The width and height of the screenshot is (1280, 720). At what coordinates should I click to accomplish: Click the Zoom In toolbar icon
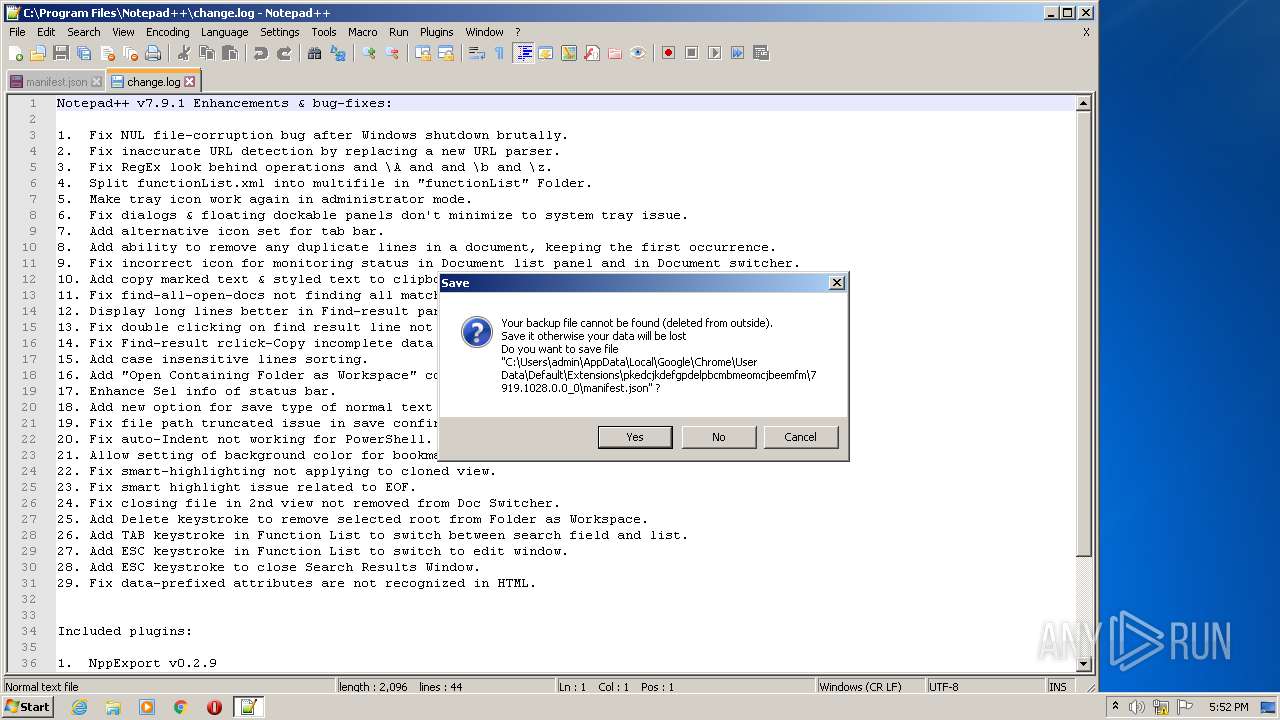click(x=368, y=53)
